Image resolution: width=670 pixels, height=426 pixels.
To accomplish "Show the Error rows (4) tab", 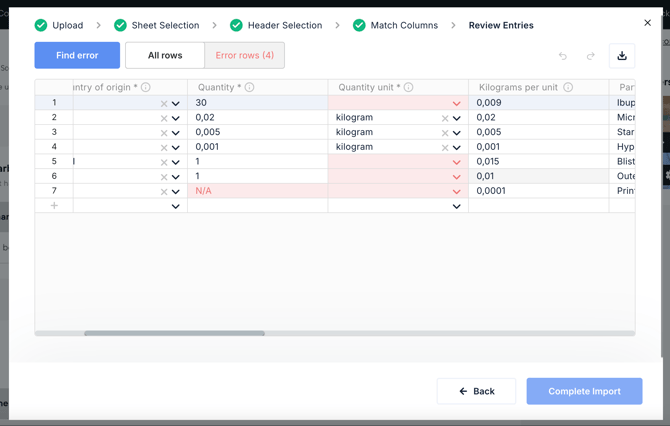I will point(245,55).
